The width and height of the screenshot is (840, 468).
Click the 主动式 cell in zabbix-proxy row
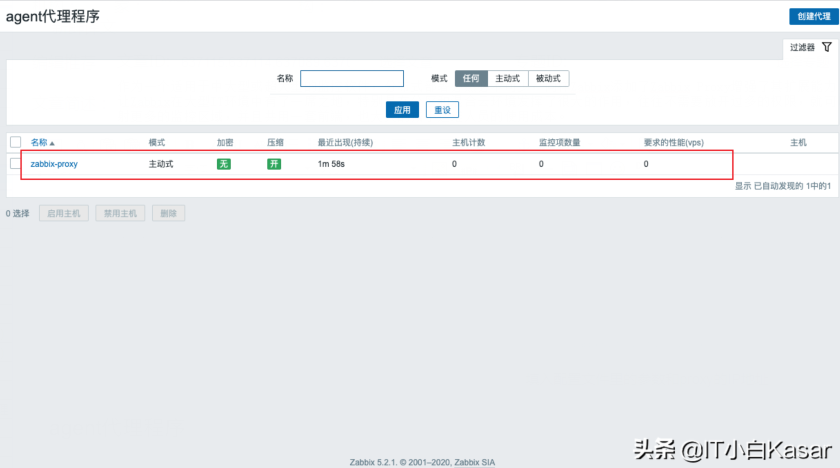(161, 164)
